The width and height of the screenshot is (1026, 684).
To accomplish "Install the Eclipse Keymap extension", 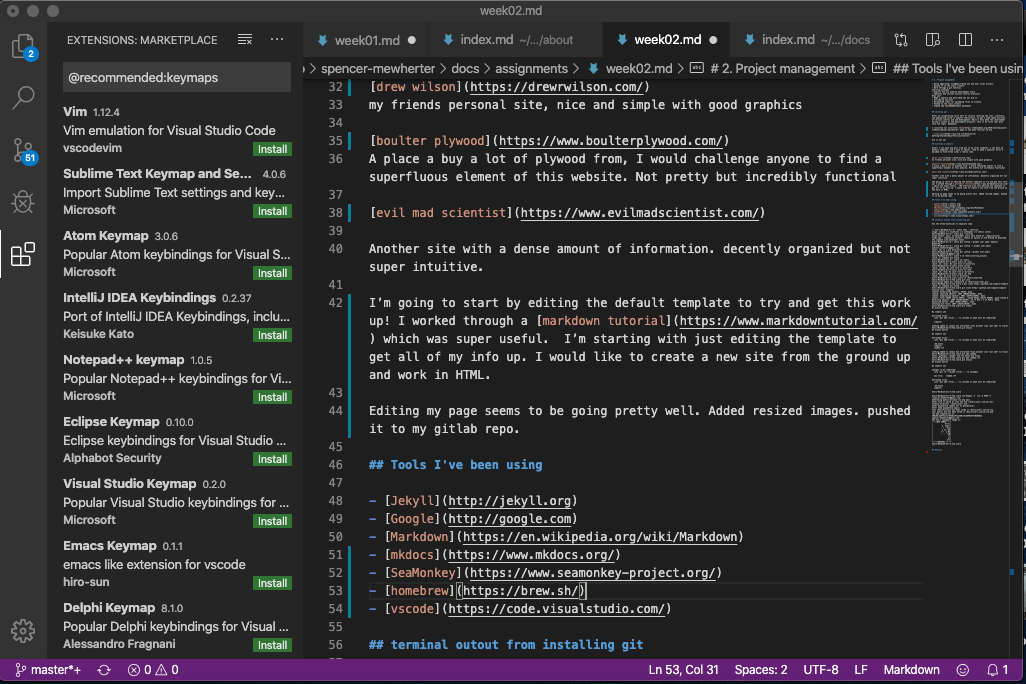I will pos(272,459).
